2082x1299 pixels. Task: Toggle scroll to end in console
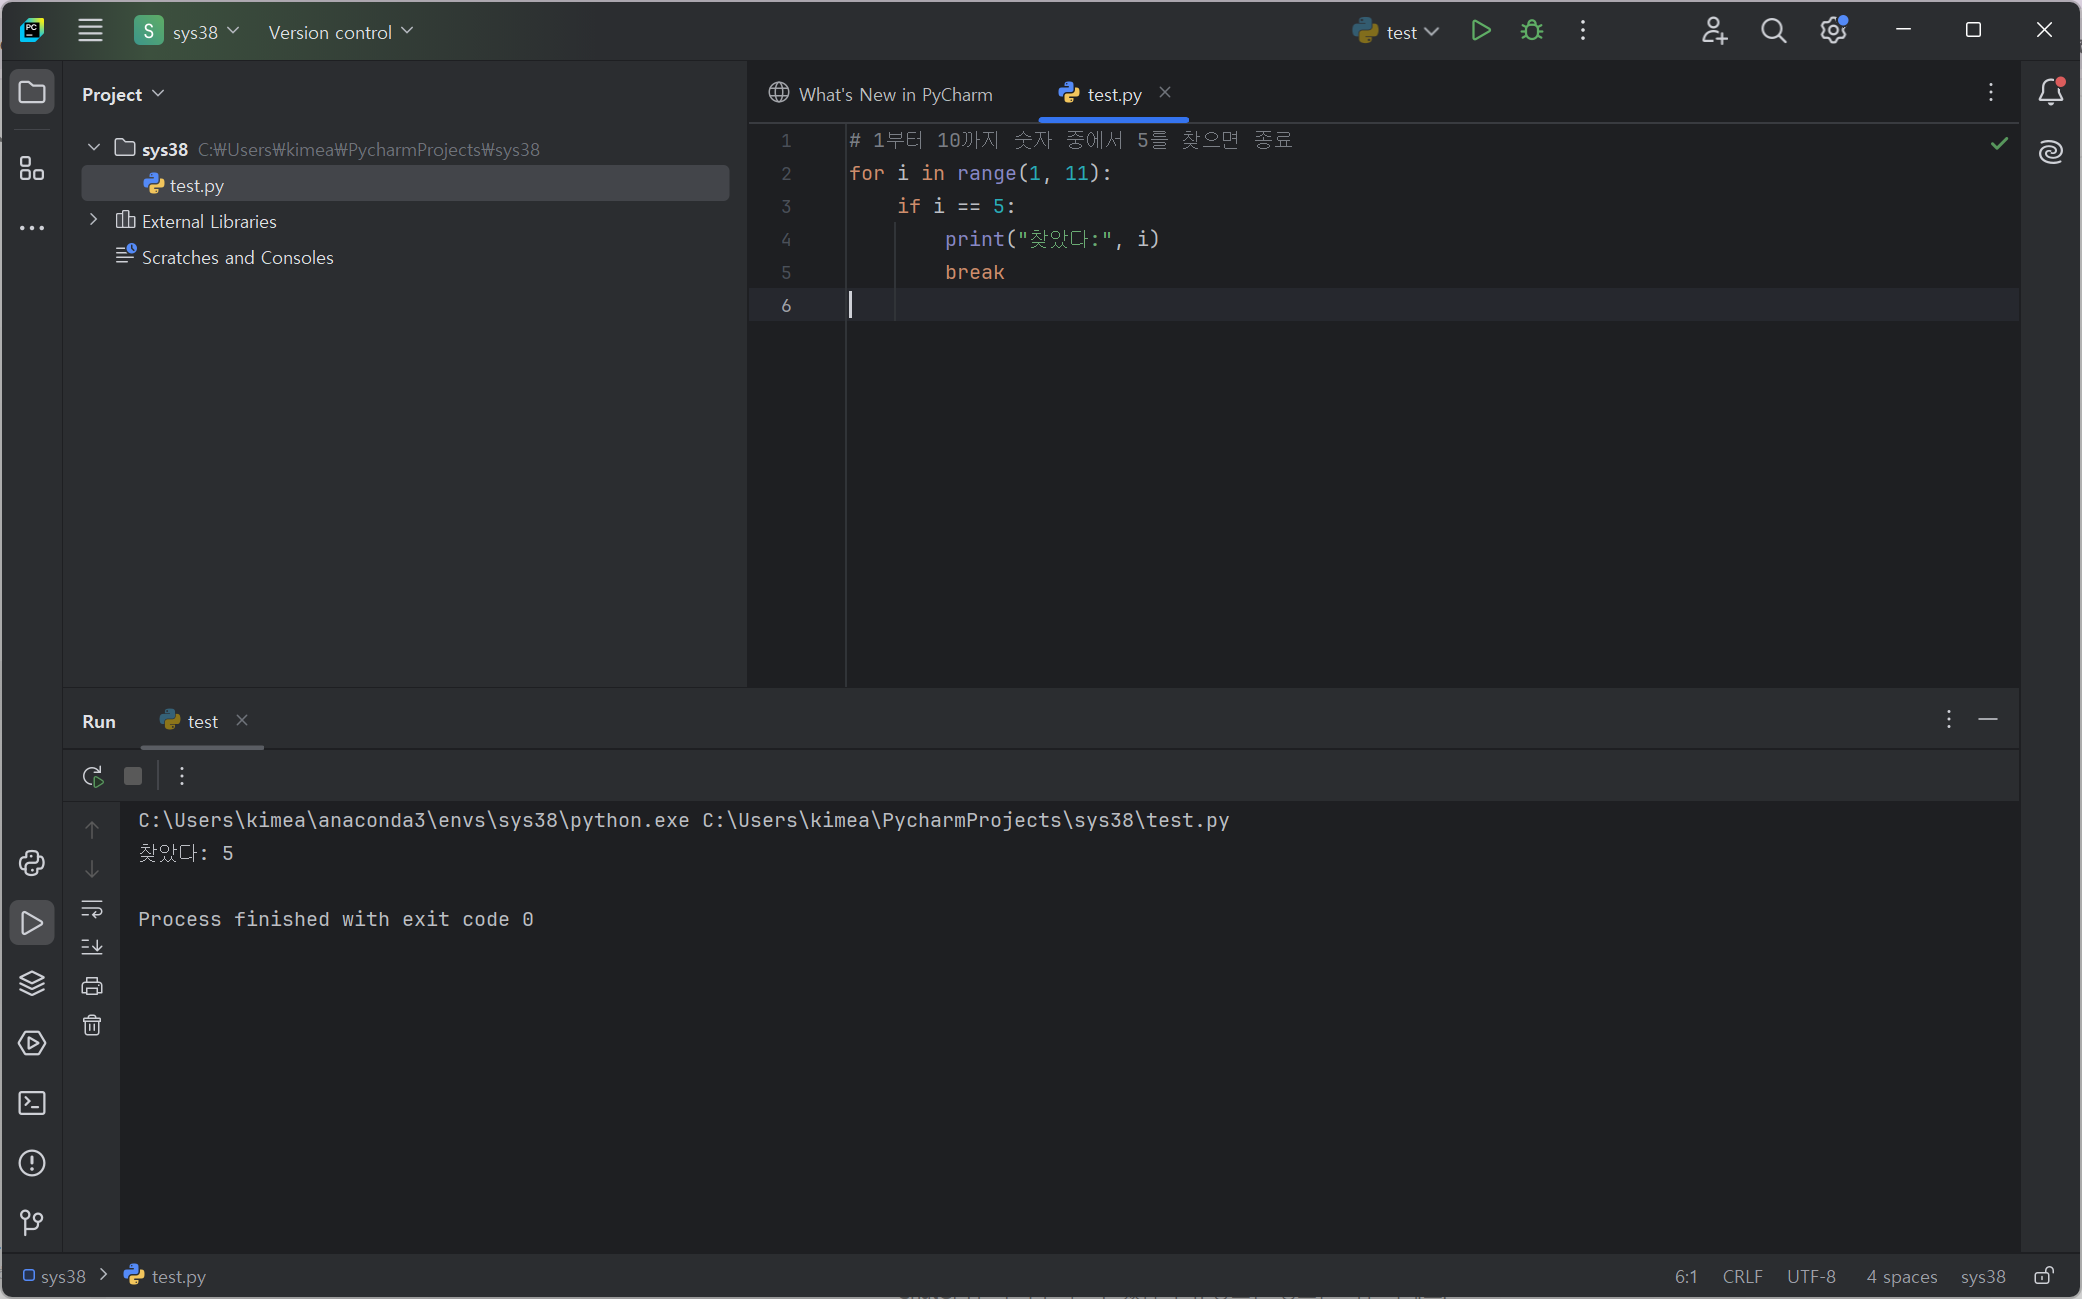92,946
